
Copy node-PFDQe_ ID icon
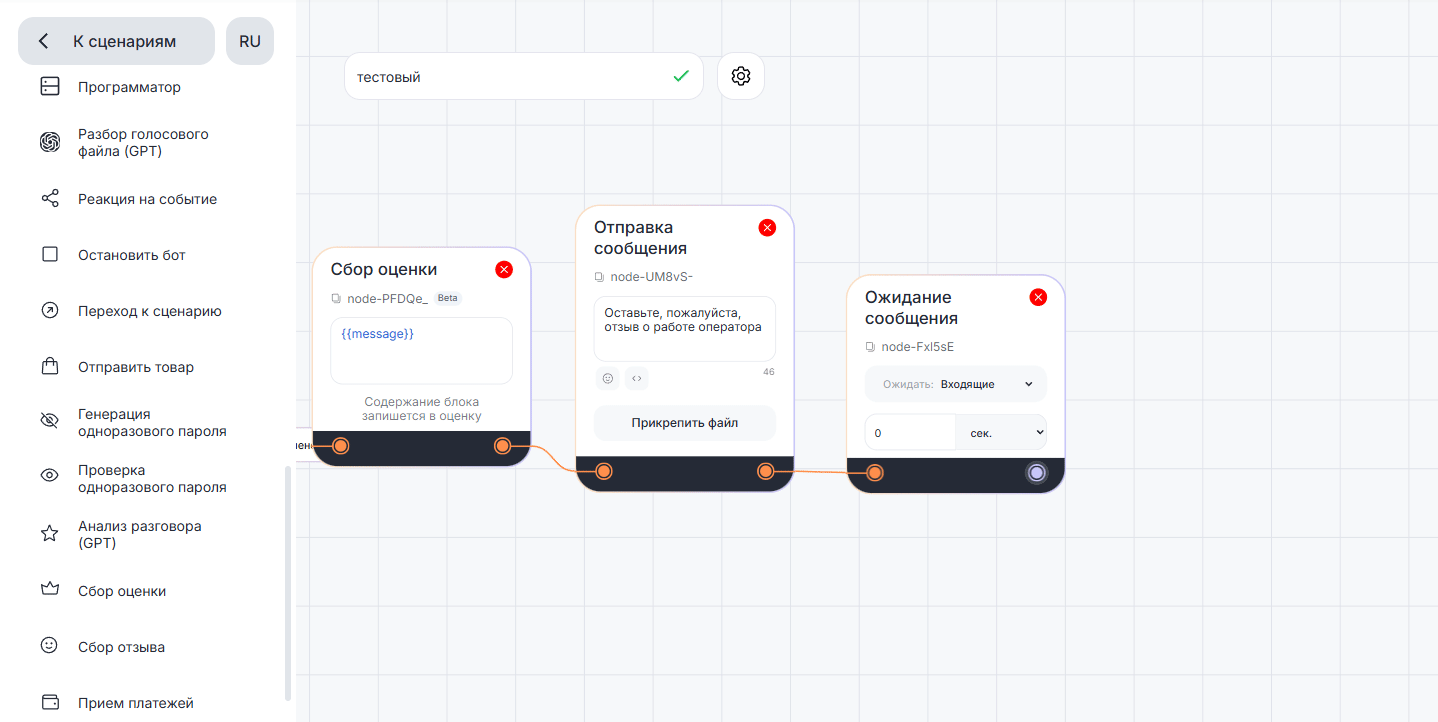337,298
